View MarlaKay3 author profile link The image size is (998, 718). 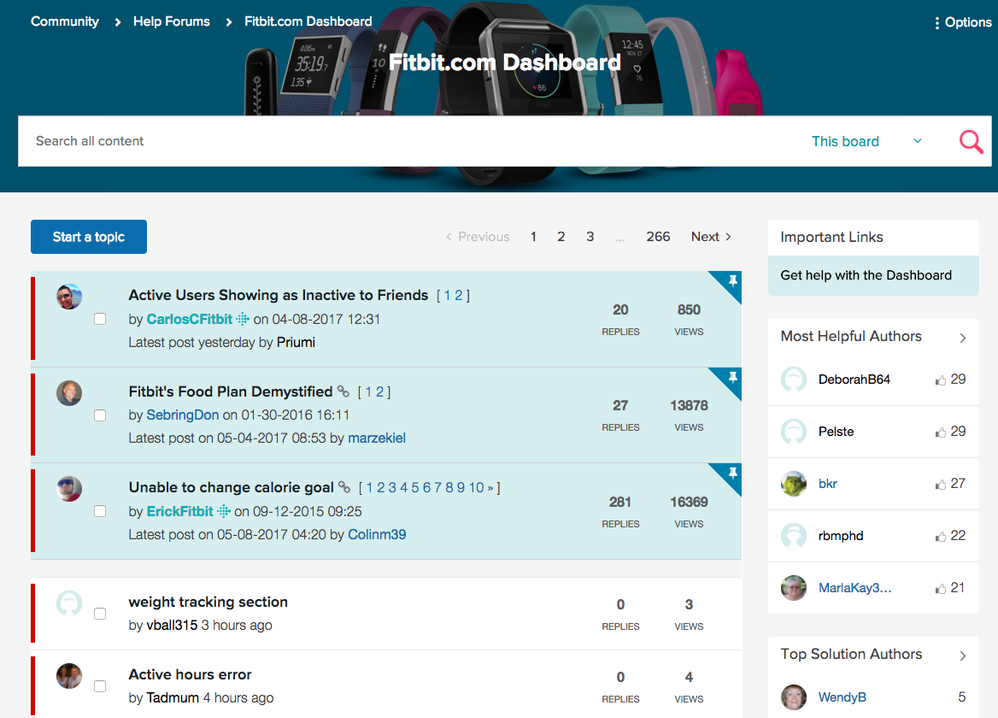pyautogui.click(x=855, y=588)
